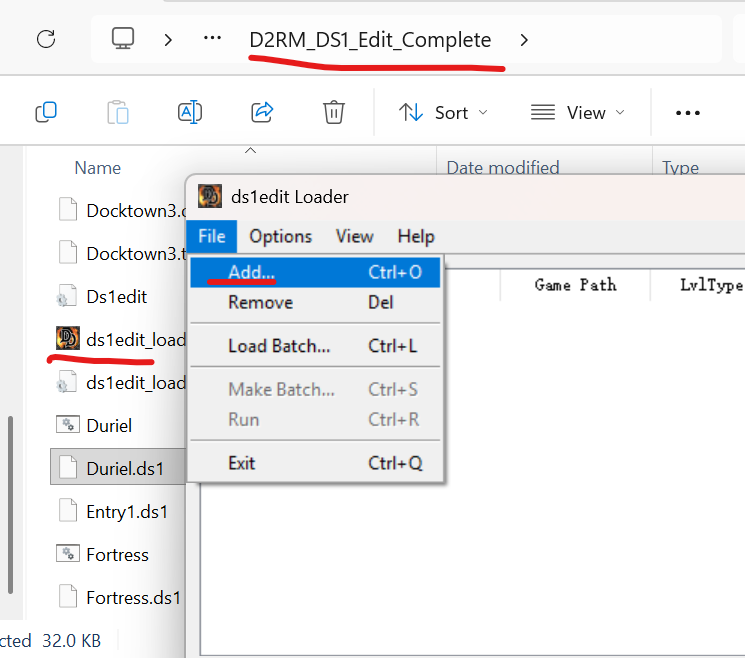Open the Sort dropdown
The width and height of the screenshot is (745, 658).
pyautogui.click(x=443, y=113)
